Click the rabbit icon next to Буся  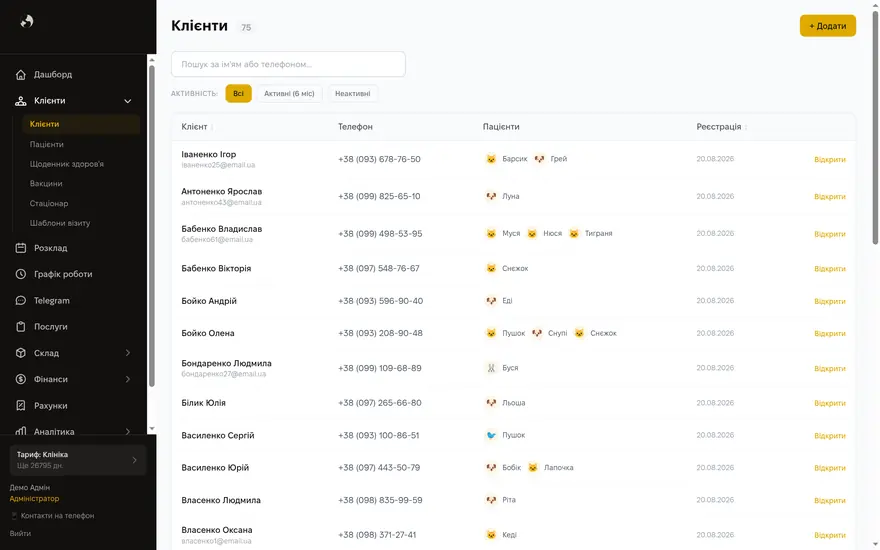tap(491, 368)
